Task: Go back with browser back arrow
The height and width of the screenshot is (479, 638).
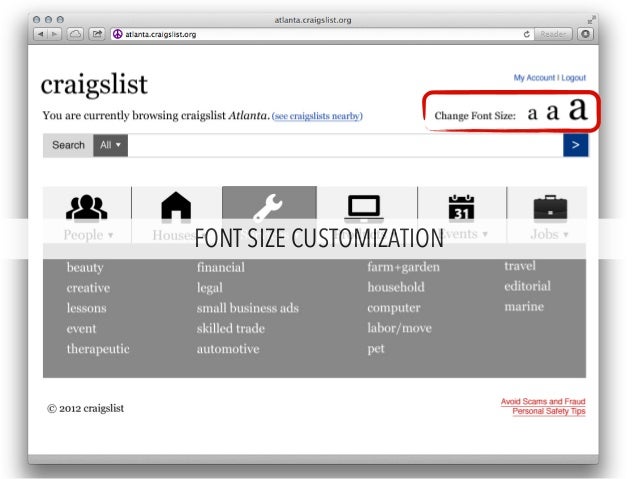Action: point(41,34)
